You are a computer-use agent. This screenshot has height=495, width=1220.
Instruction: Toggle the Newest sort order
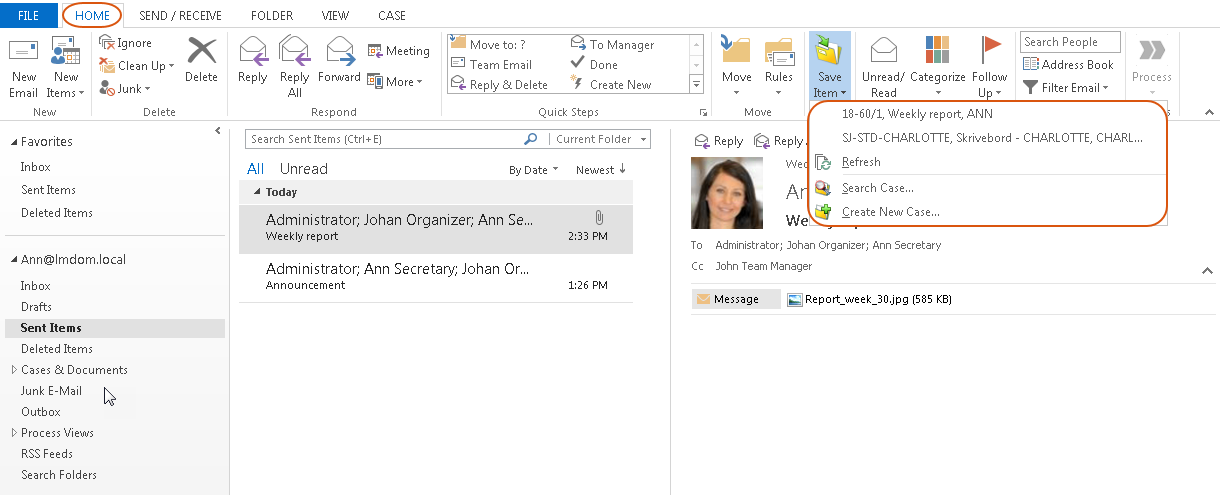pyautogui.click(x=600, y=170)
